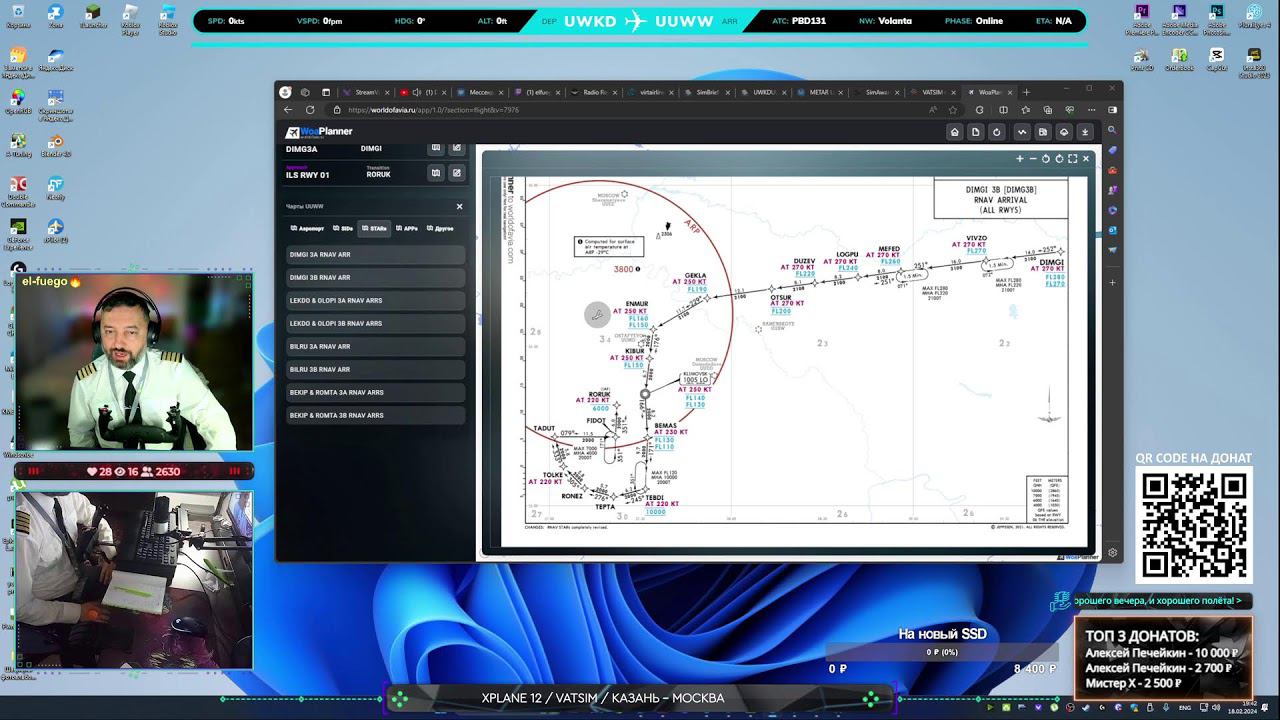Click the route waveform icon in WoaPlanner toolbar
The image size is (1280, 720).
[x=1022, y=132]
